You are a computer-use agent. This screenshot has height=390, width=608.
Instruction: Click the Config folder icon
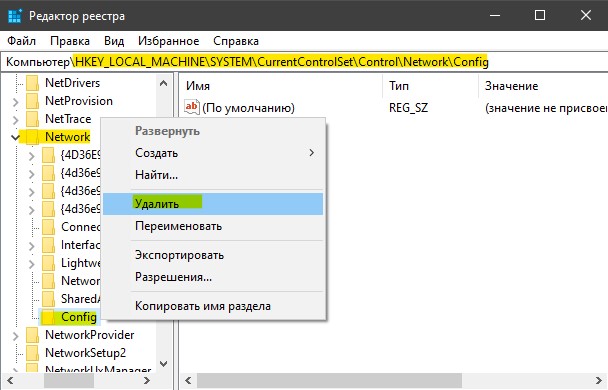(48, 317)
